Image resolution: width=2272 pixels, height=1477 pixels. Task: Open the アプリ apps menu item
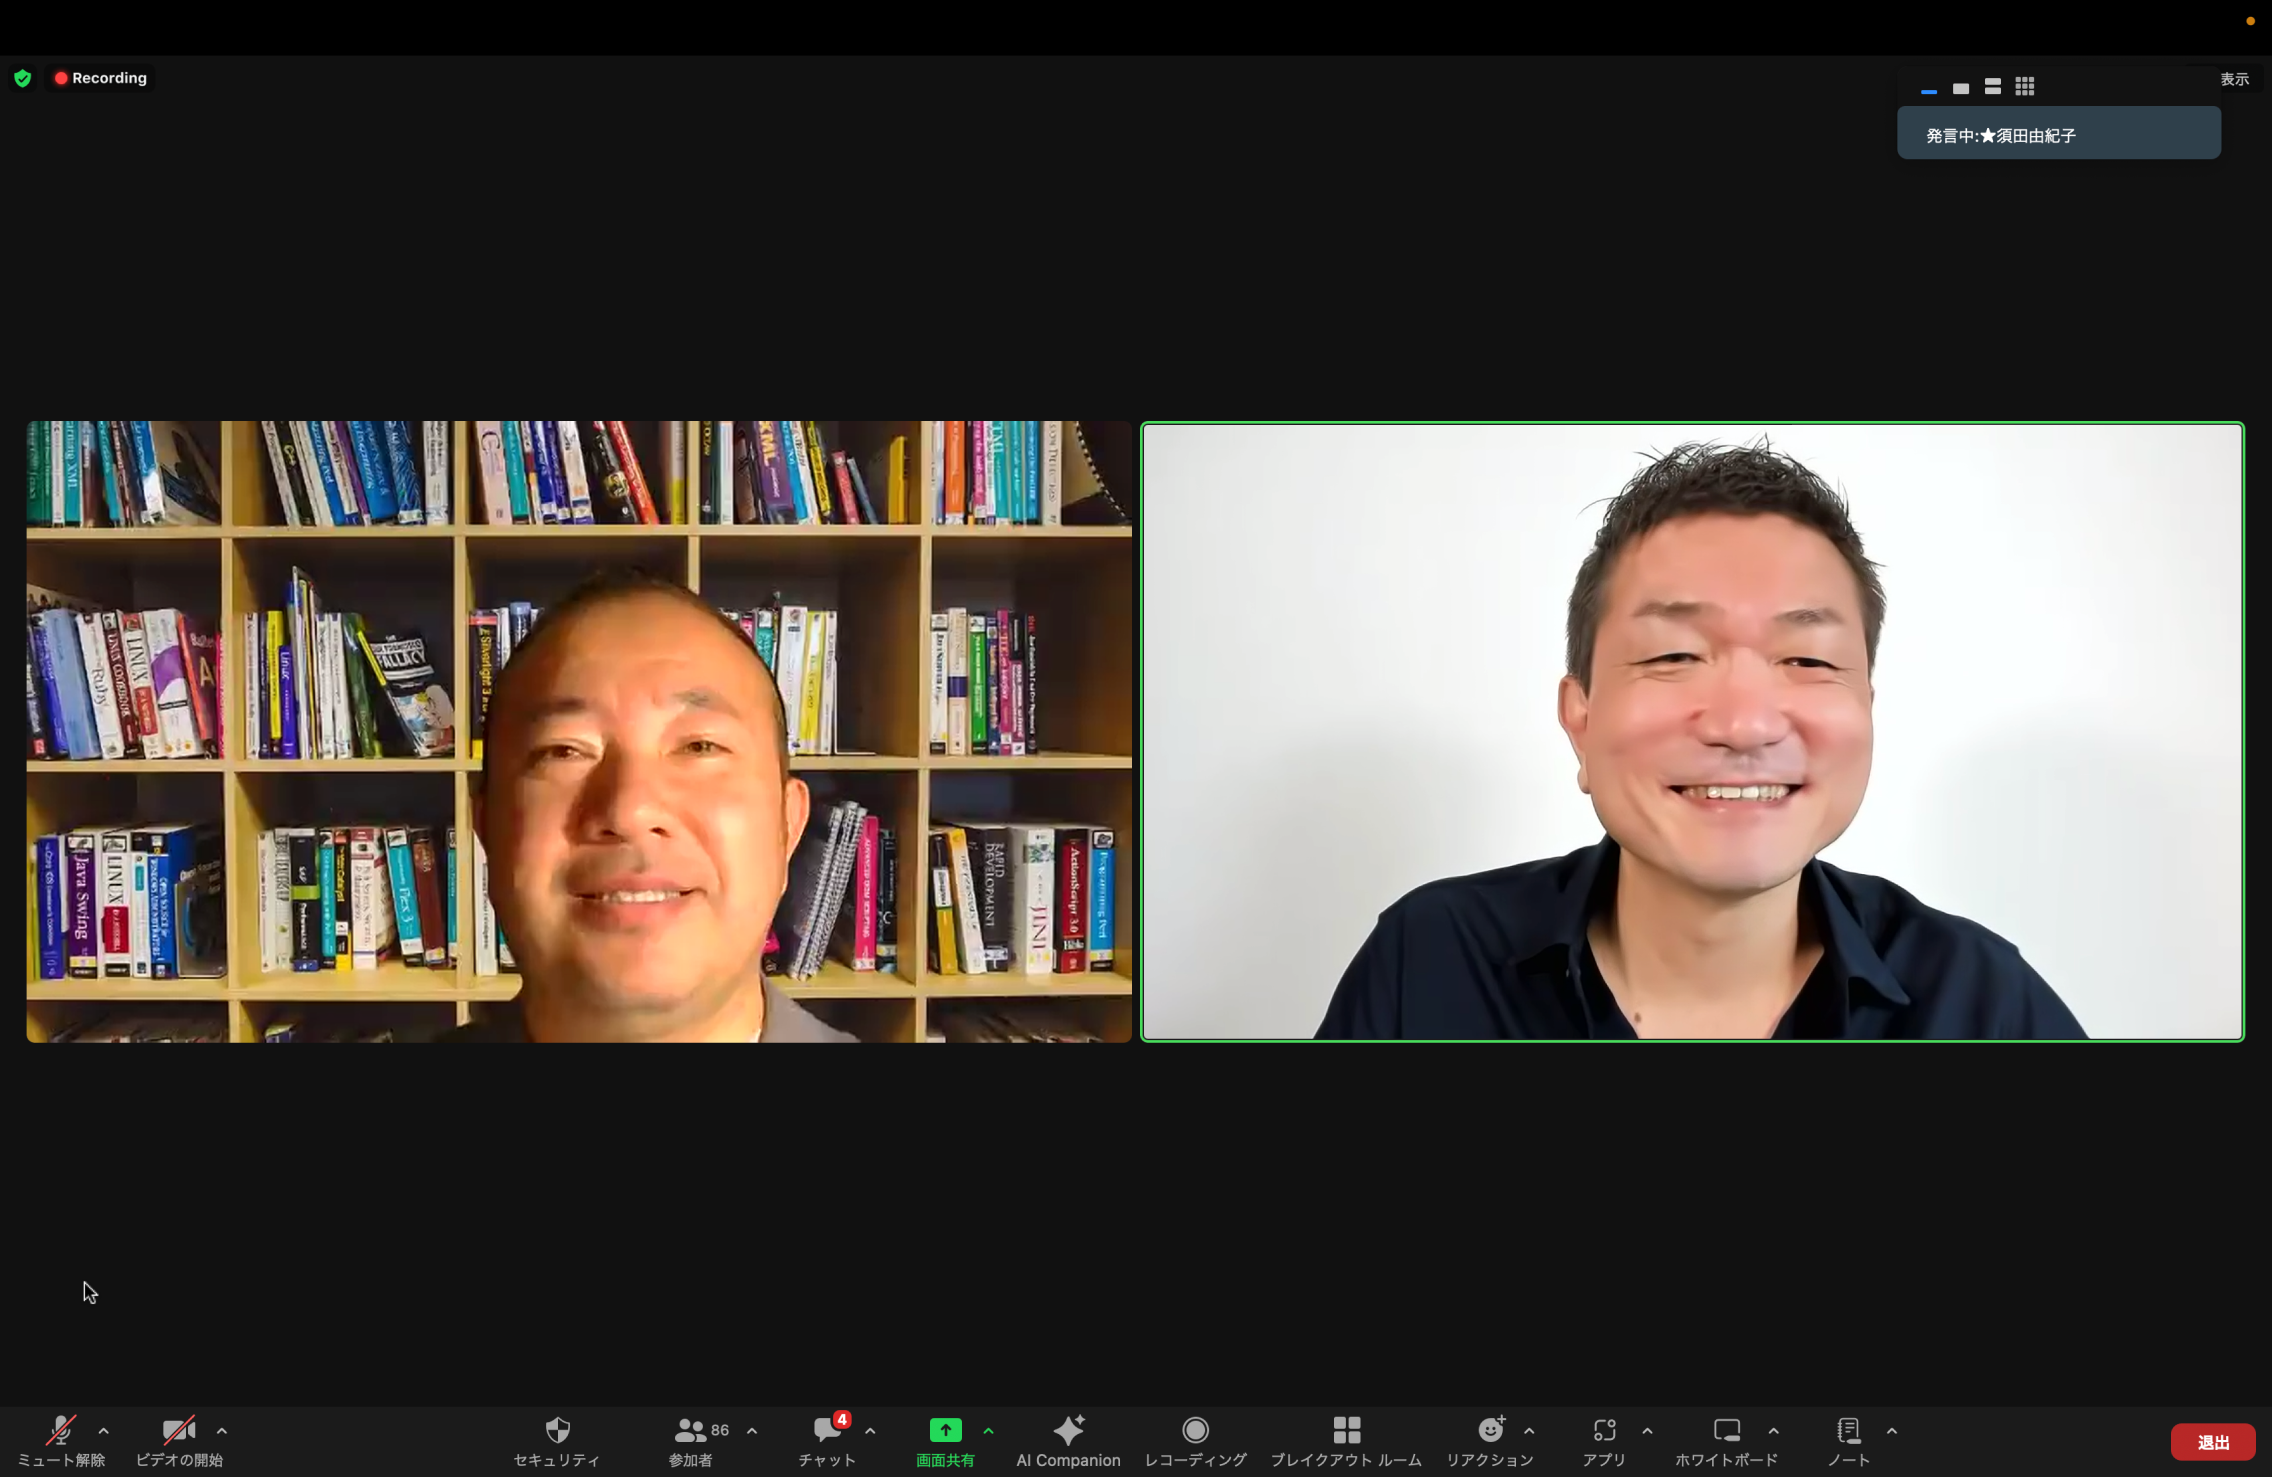pyautogui.click(x=1604, y=1432)
